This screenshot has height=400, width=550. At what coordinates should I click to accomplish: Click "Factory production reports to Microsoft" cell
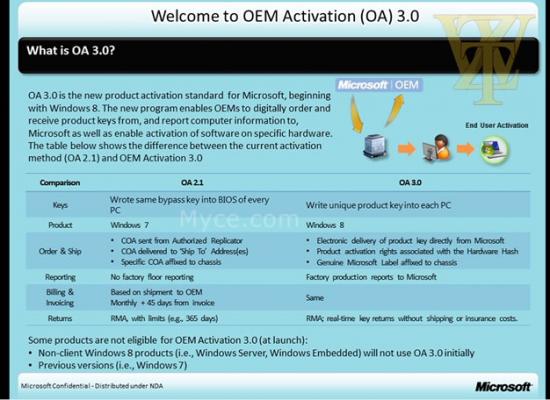[x=371, y=277]
